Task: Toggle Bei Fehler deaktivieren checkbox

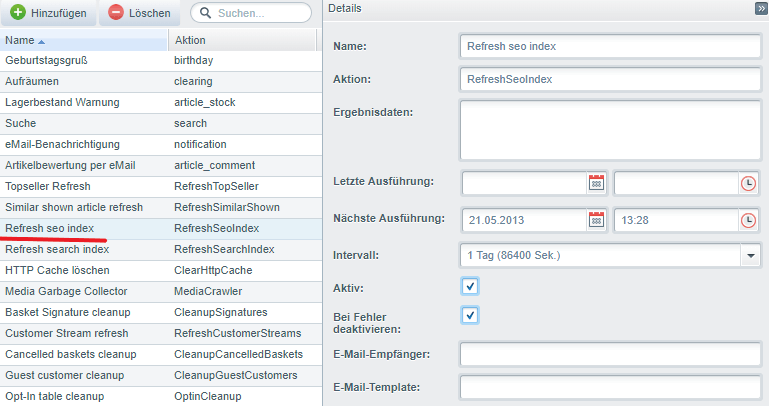Action: click(471, 316)
